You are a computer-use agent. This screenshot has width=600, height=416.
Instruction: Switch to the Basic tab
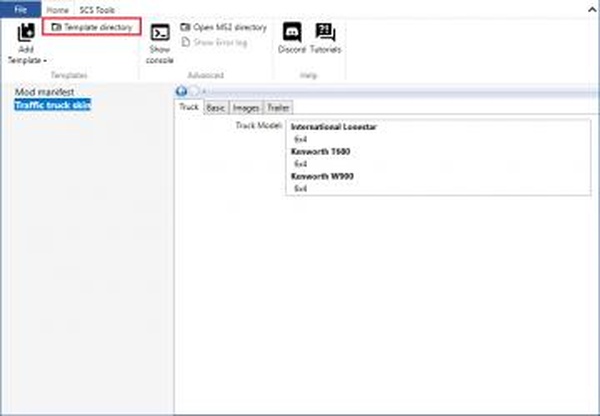point(216,107)
